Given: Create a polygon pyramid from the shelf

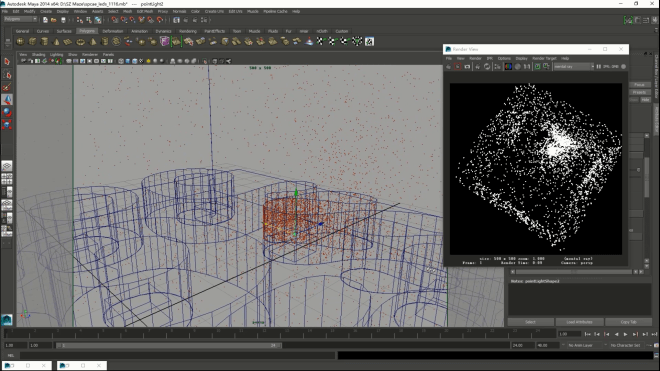Looking at the screenshot, I should coord(93,41).
